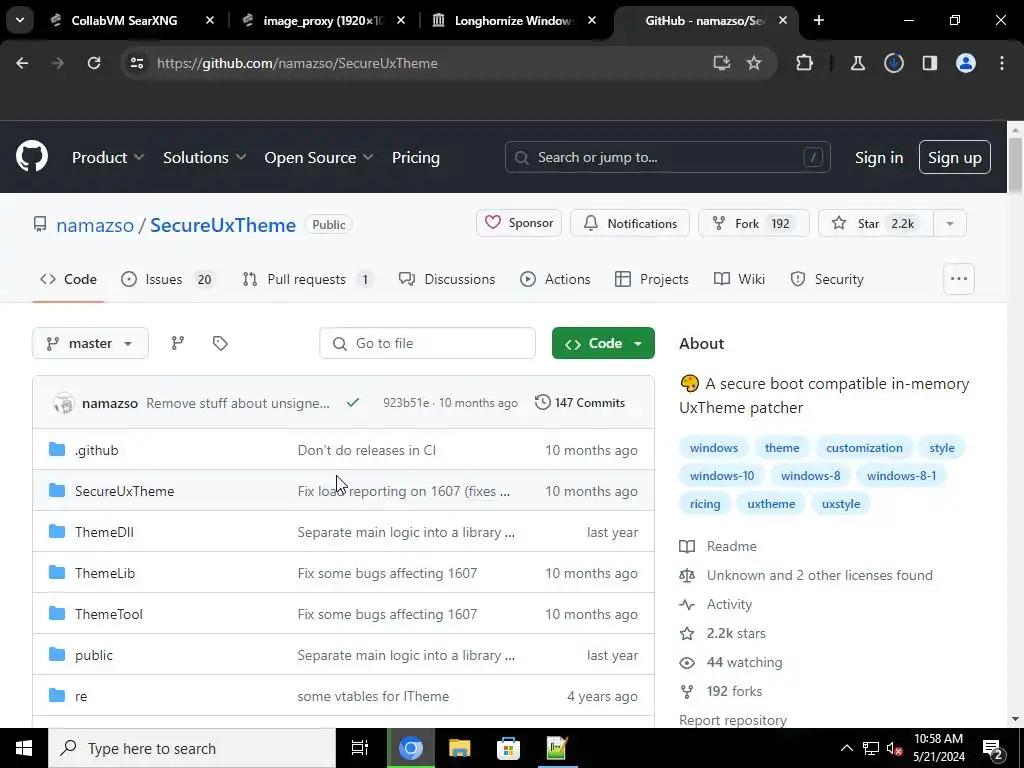Open the Projects tab
The image size is (1024, 768).
click(x=652, y=279)
